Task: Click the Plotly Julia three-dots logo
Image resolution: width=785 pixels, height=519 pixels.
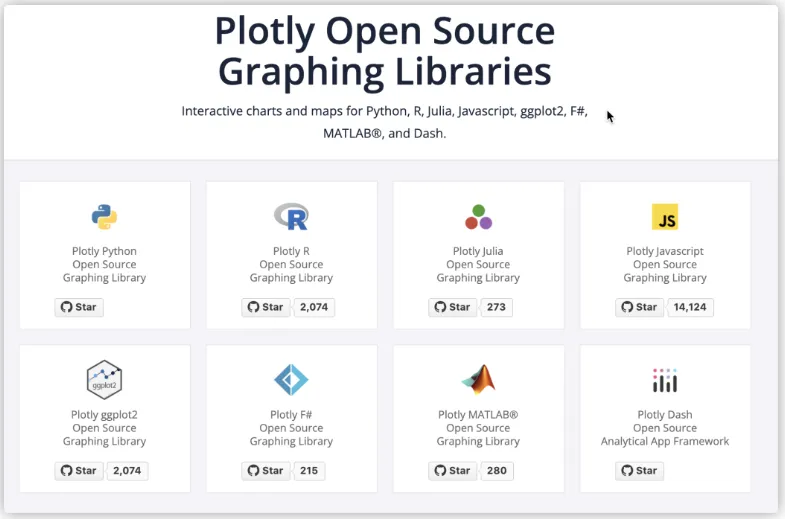Action: (478, 216)
